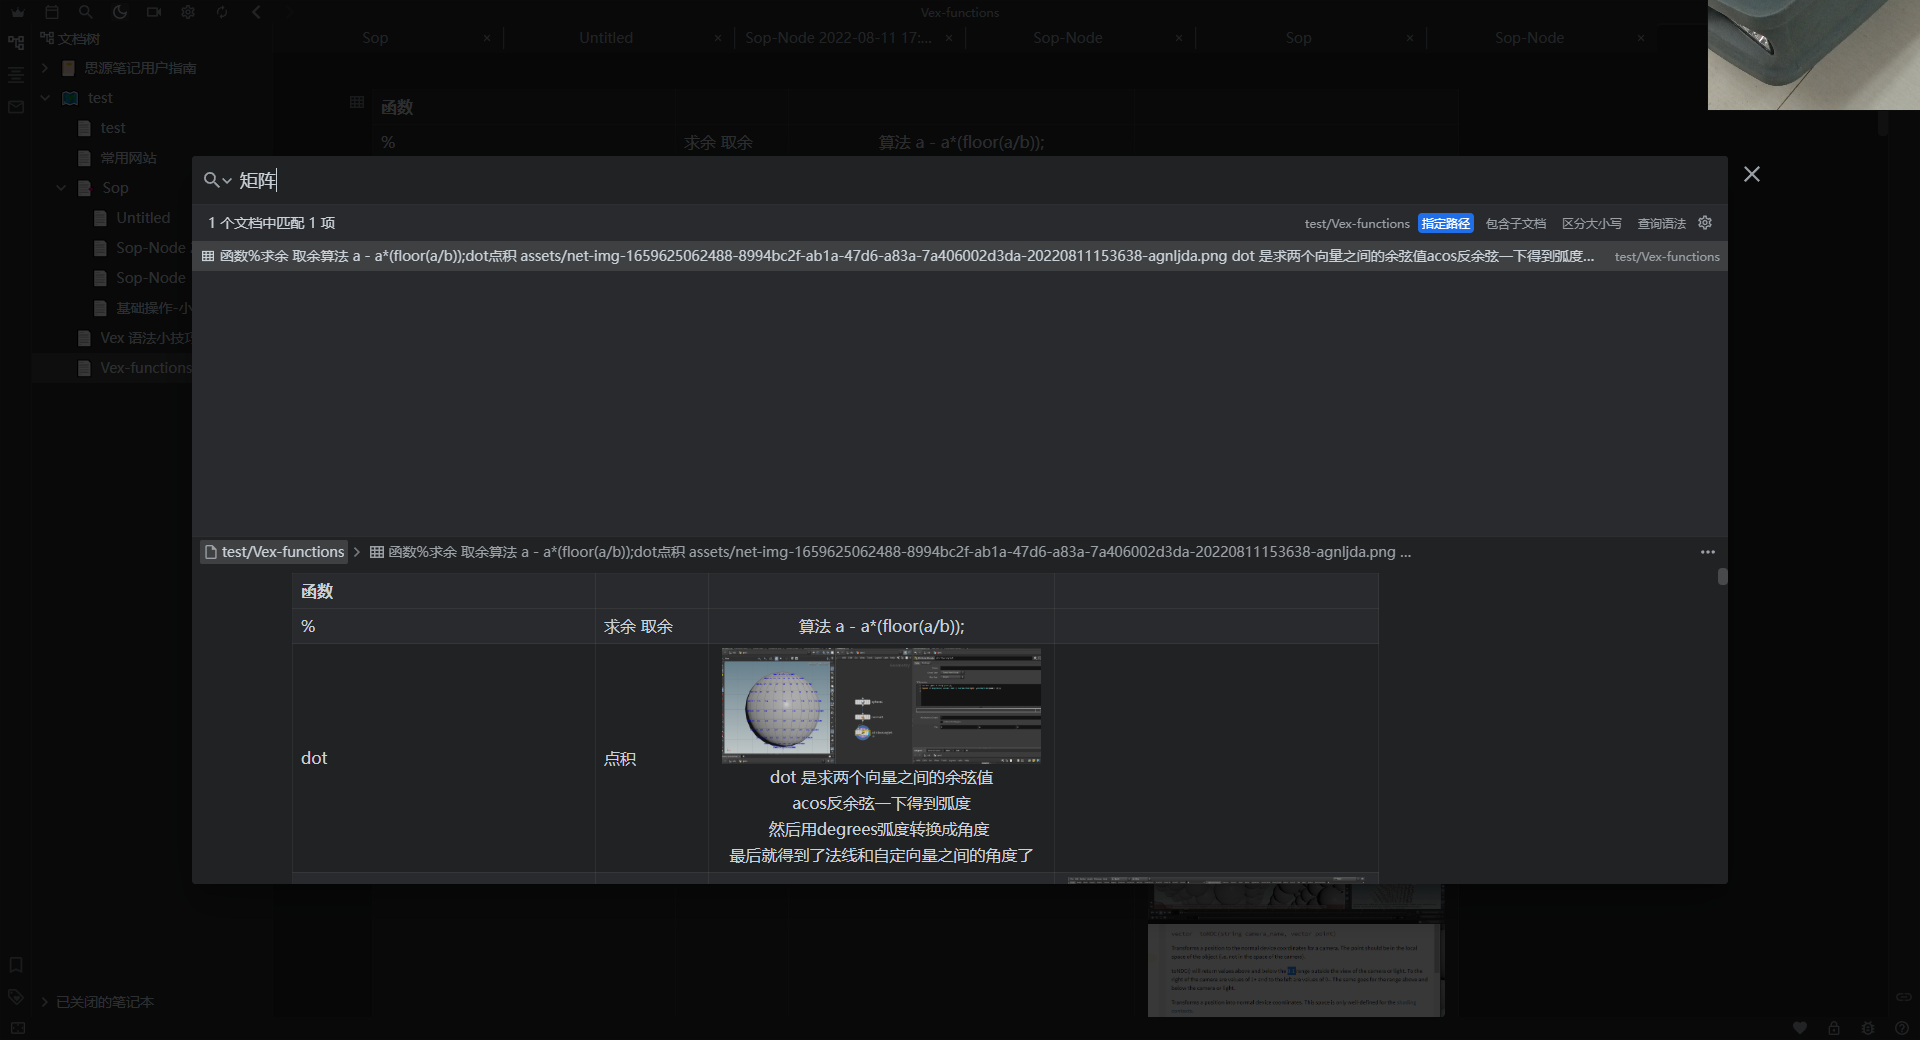The height and width of the screenshot is (1040, 1920).
Task: Open search settings gear in the dialog
Action: (1705, 223)
